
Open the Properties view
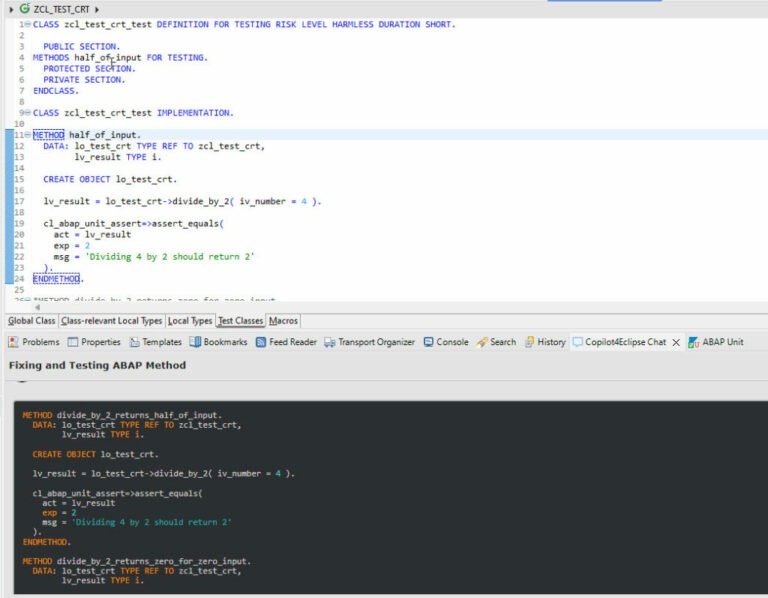[100, 342]
